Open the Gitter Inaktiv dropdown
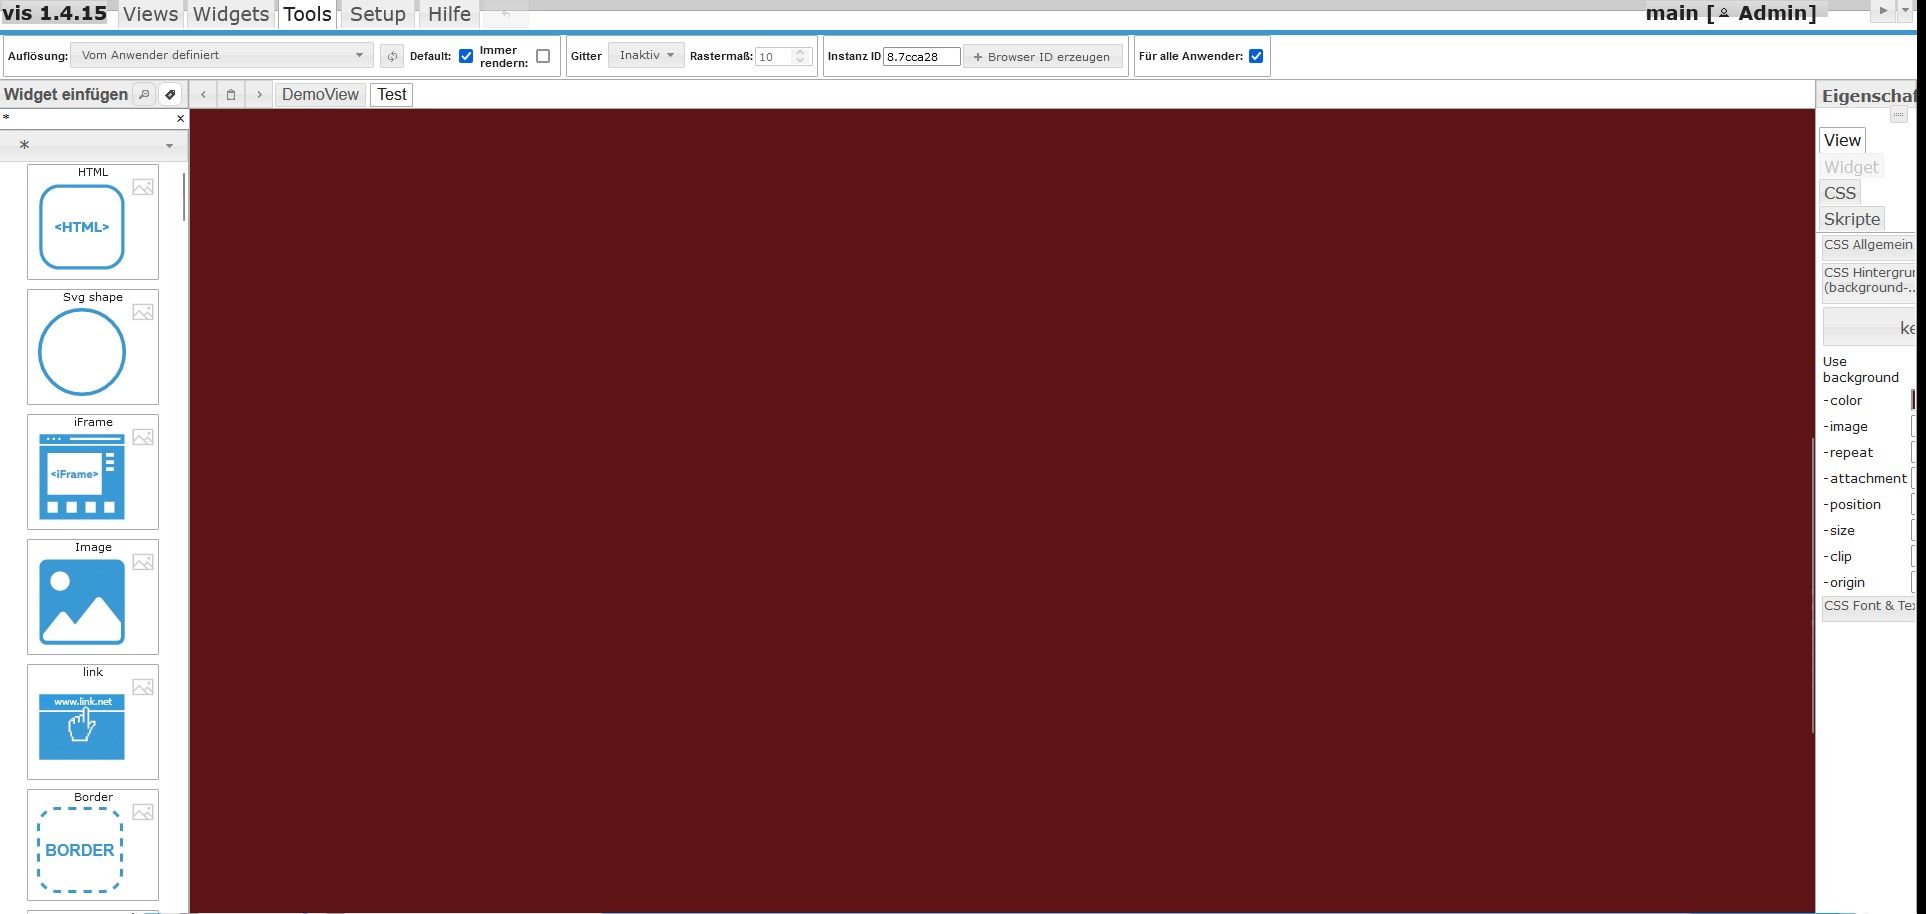The image size is (1926, 914). click(646, 55)
